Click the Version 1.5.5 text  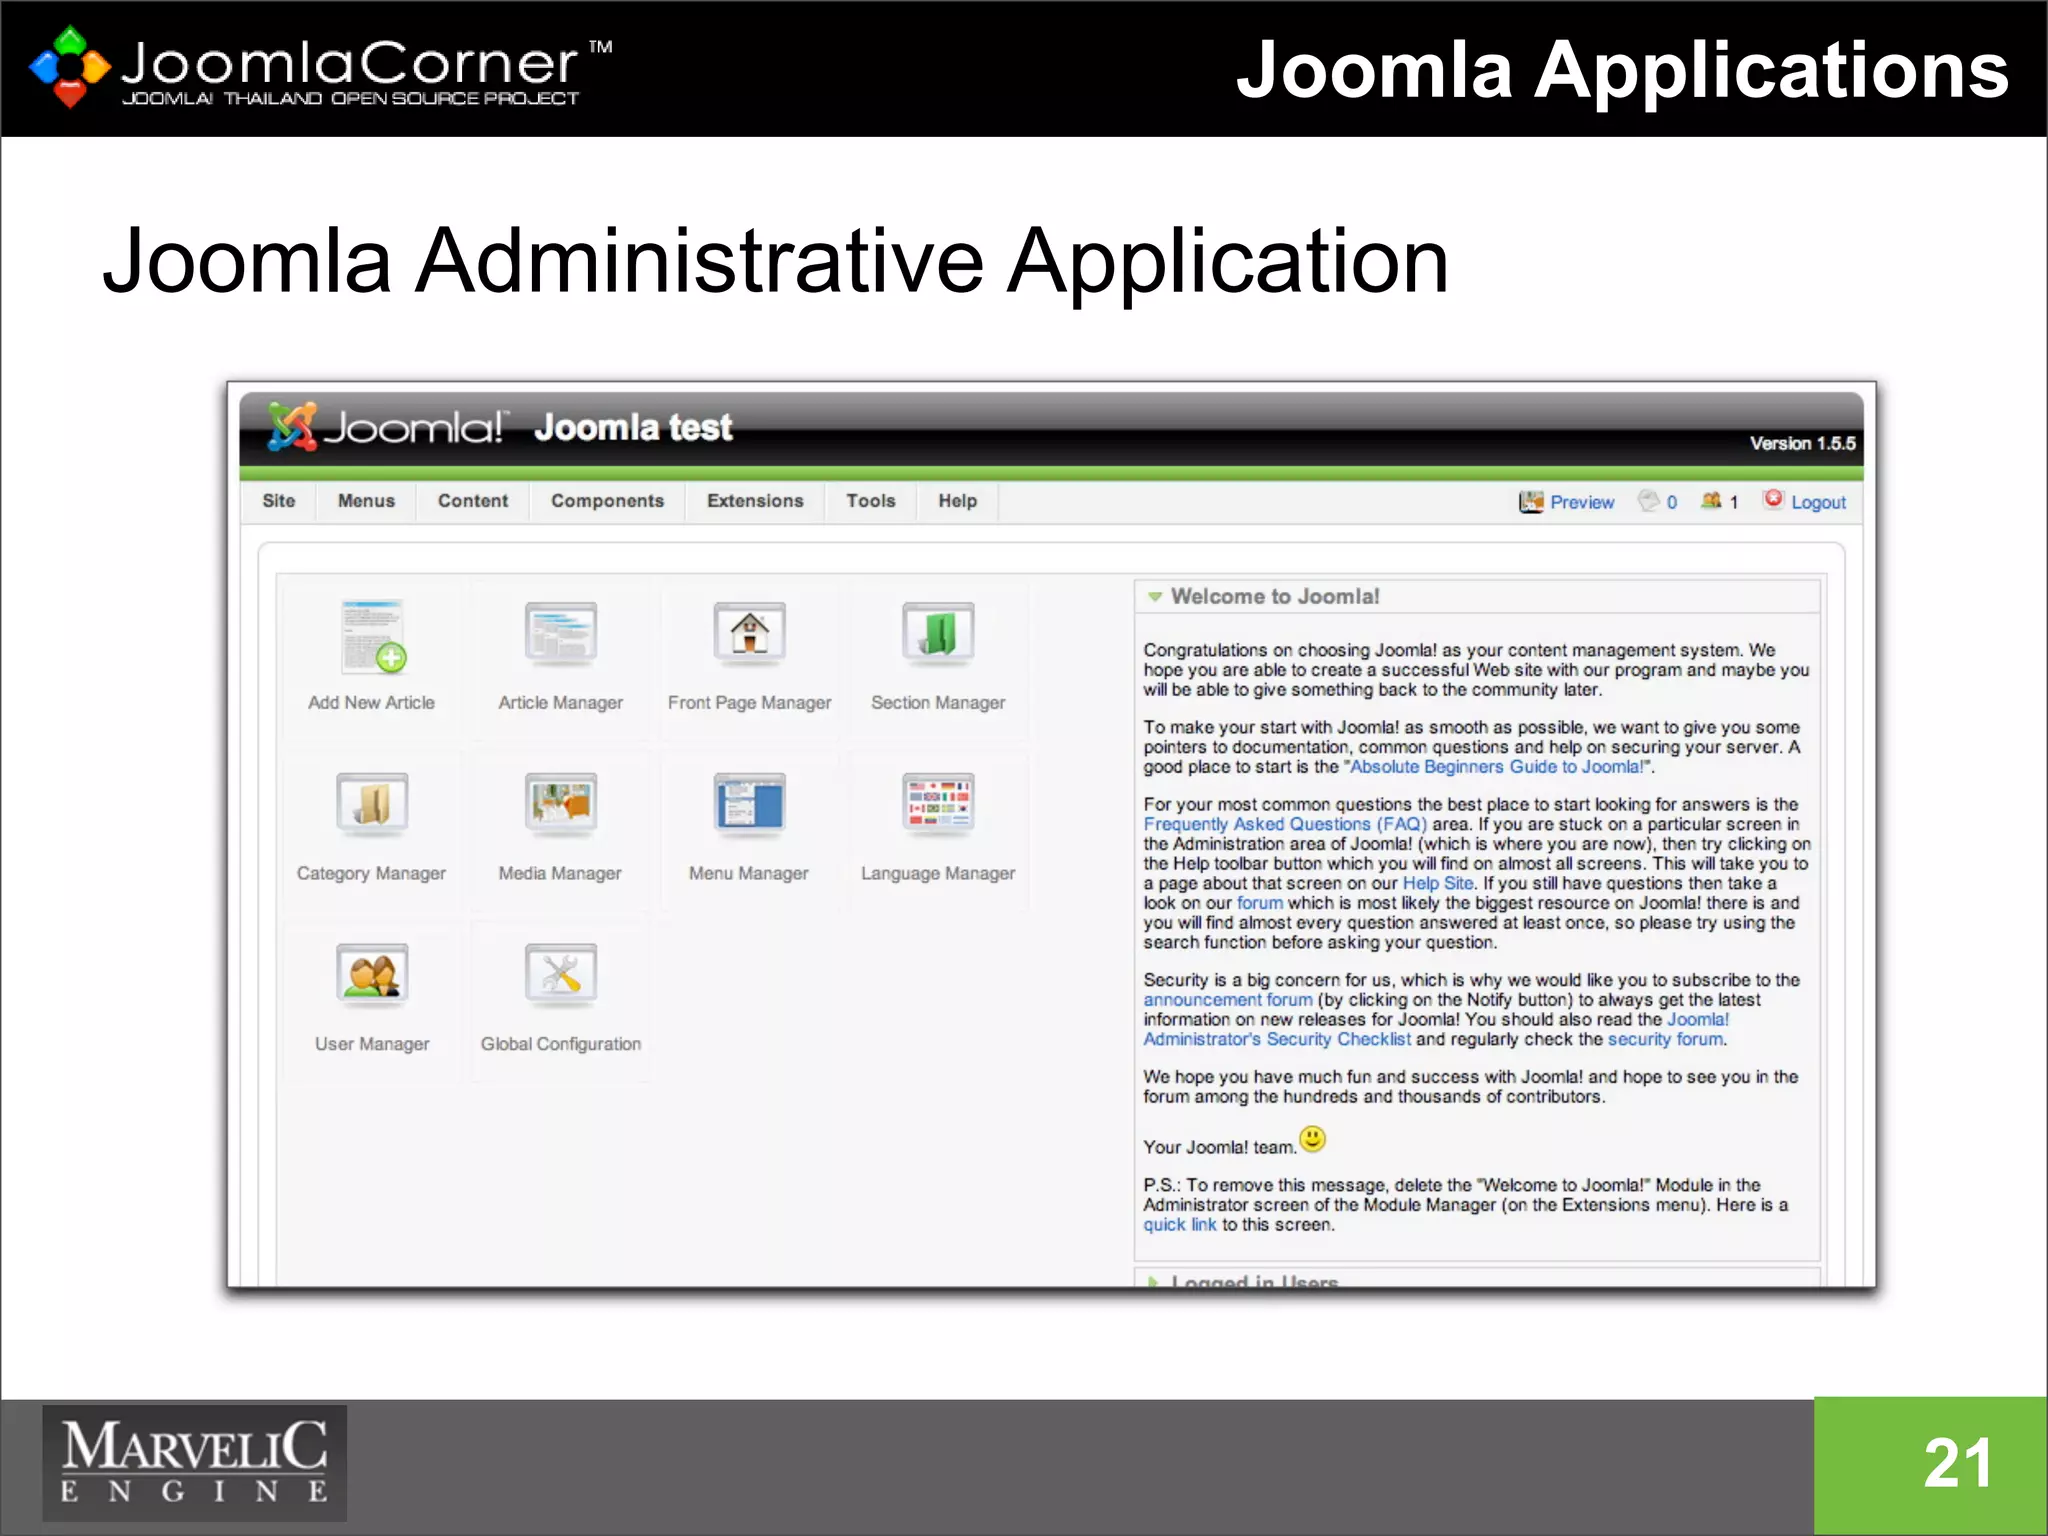click(1802, 443)
